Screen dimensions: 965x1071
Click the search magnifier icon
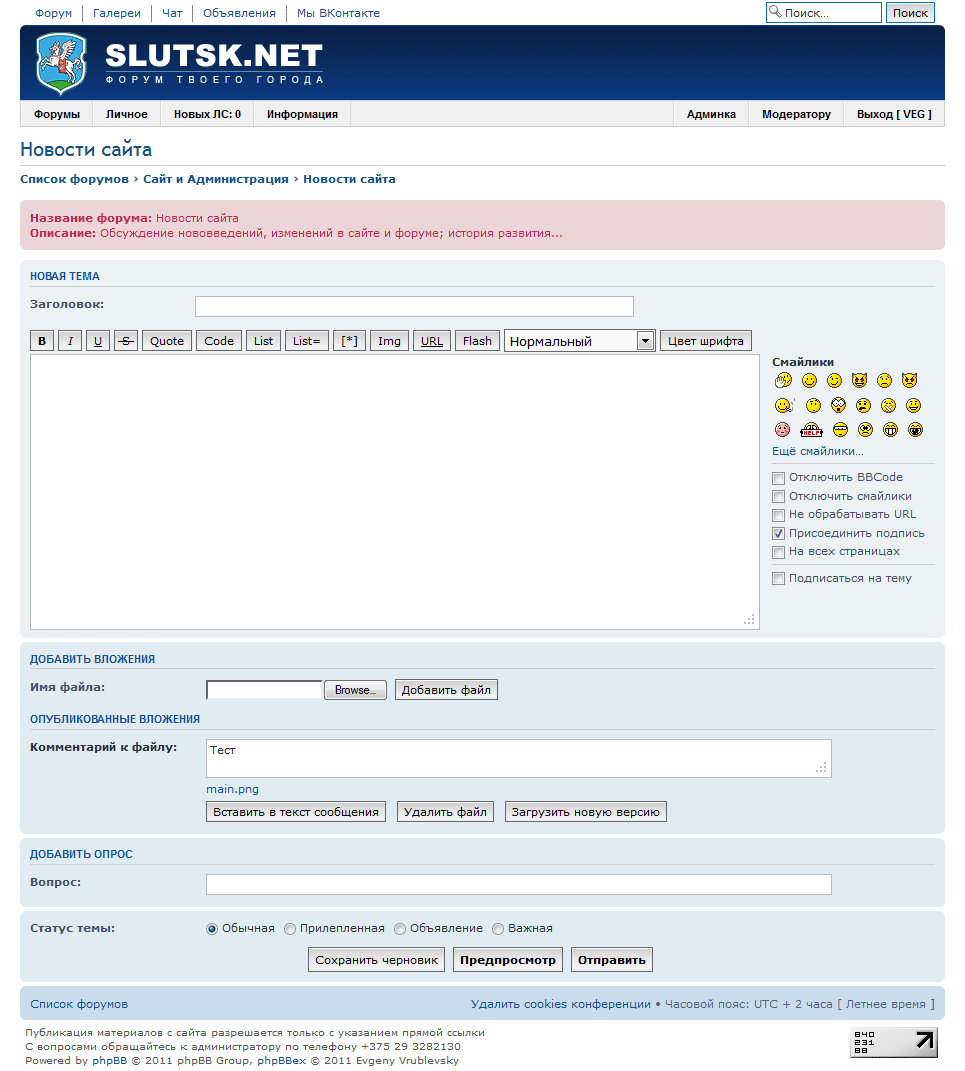click(775, 12)
